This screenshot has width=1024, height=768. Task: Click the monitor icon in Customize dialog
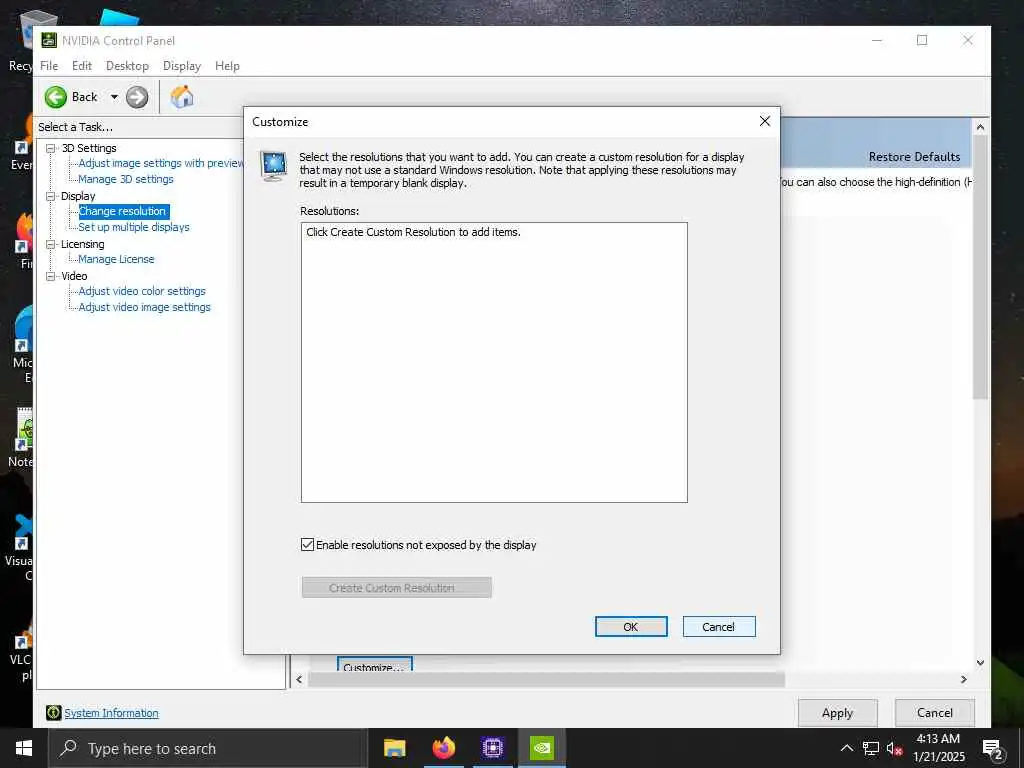click(x=273, y=165)
